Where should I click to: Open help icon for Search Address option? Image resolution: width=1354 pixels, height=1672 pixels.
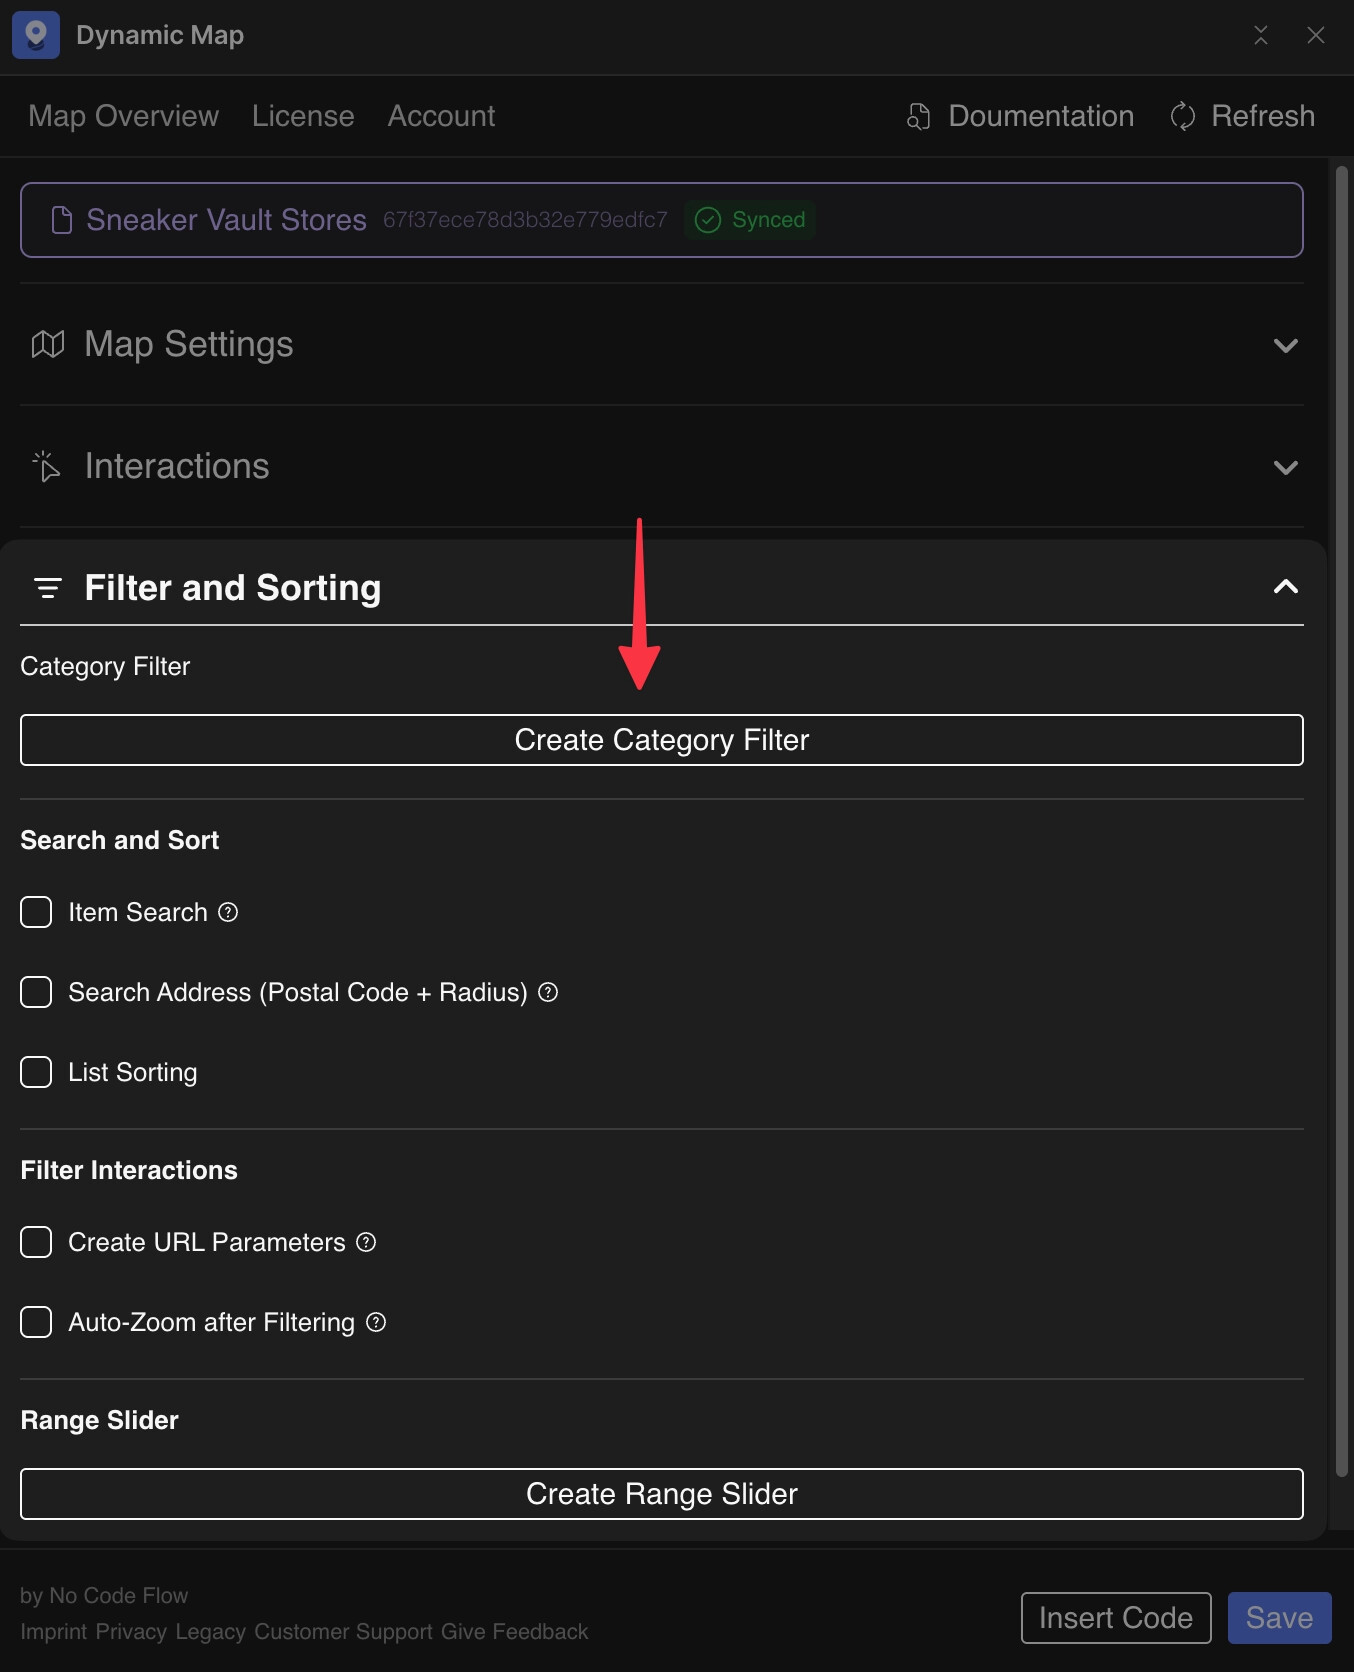point(548,992)
